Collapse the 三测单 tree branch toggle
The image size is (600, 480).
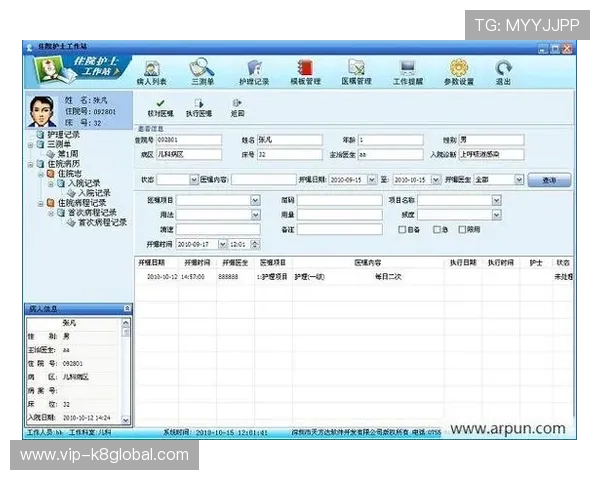point(31,145)
